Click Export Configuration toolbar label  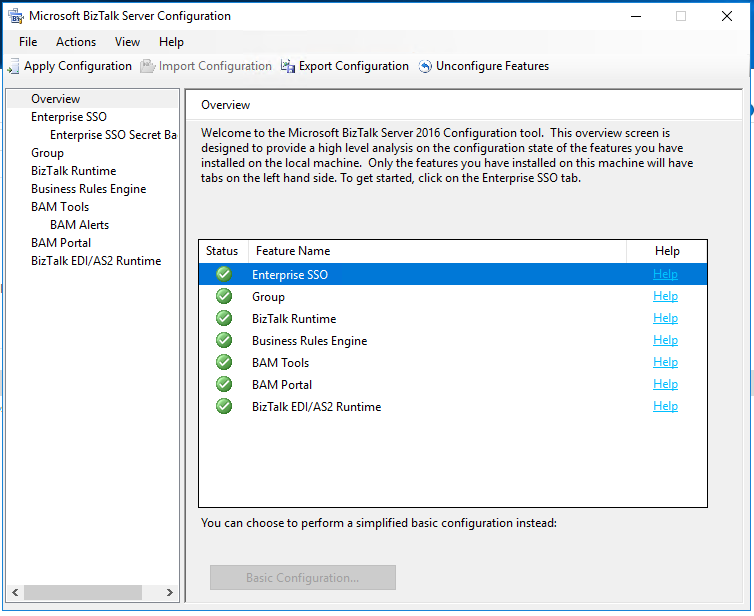coord(354,66)
